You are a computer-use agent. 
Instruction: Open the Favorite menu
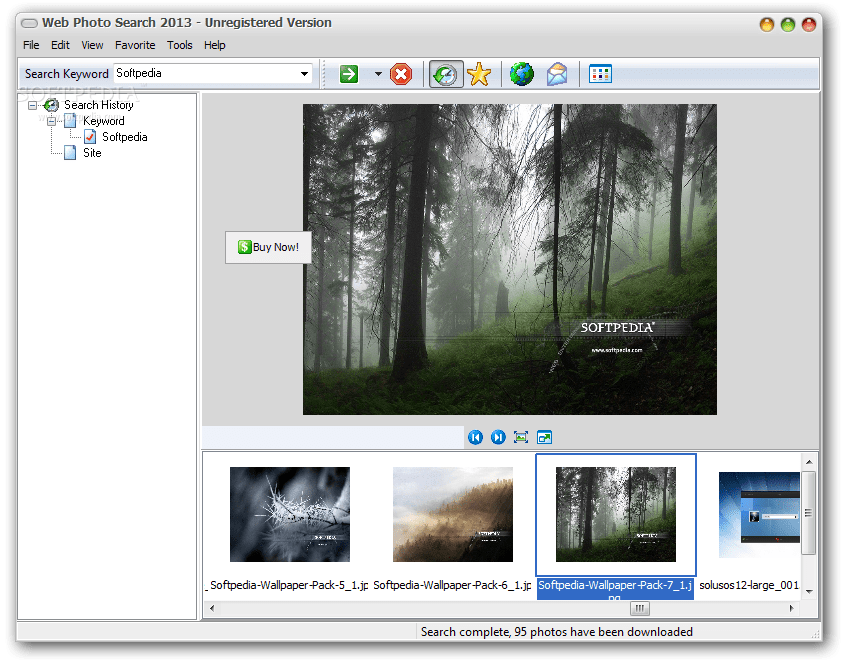pos(135,45)
